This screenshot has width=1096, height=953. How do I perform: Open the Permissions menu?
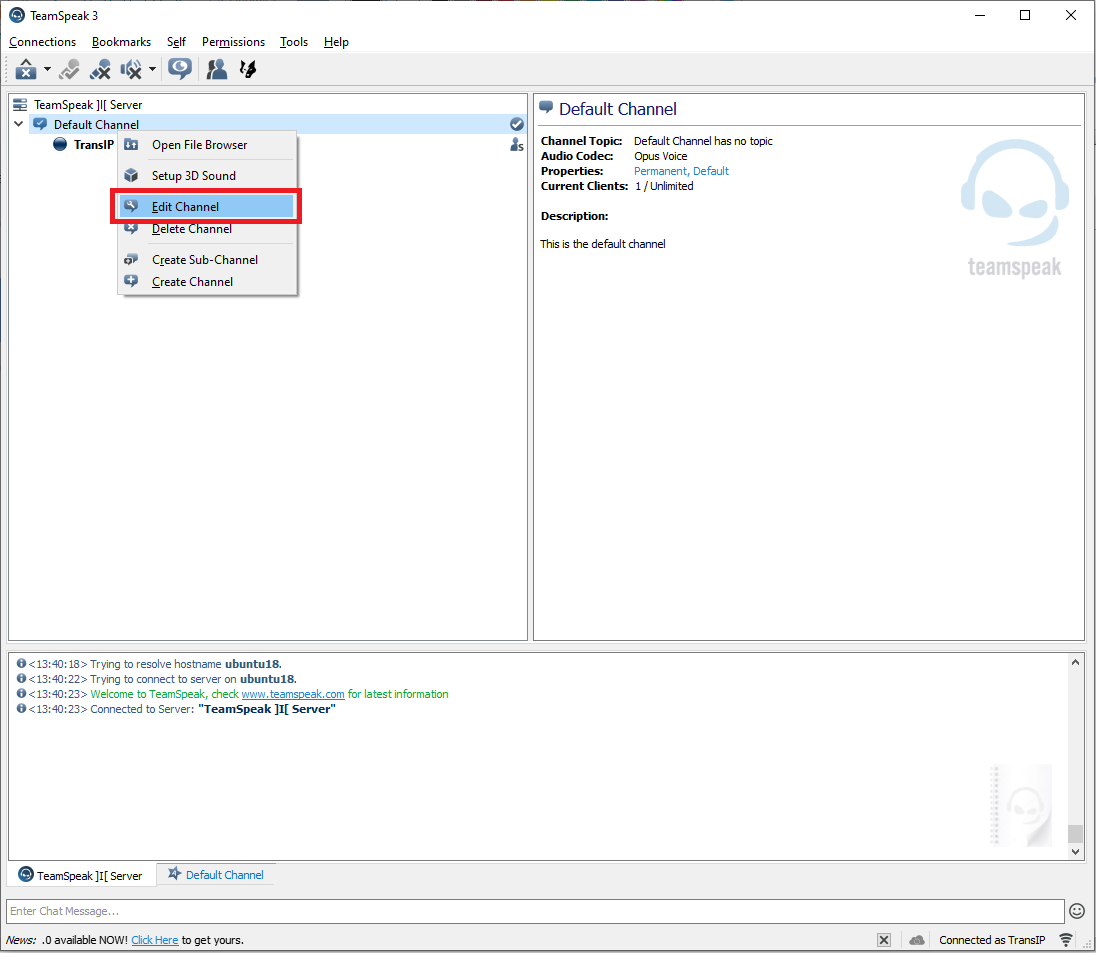[233, 42]
